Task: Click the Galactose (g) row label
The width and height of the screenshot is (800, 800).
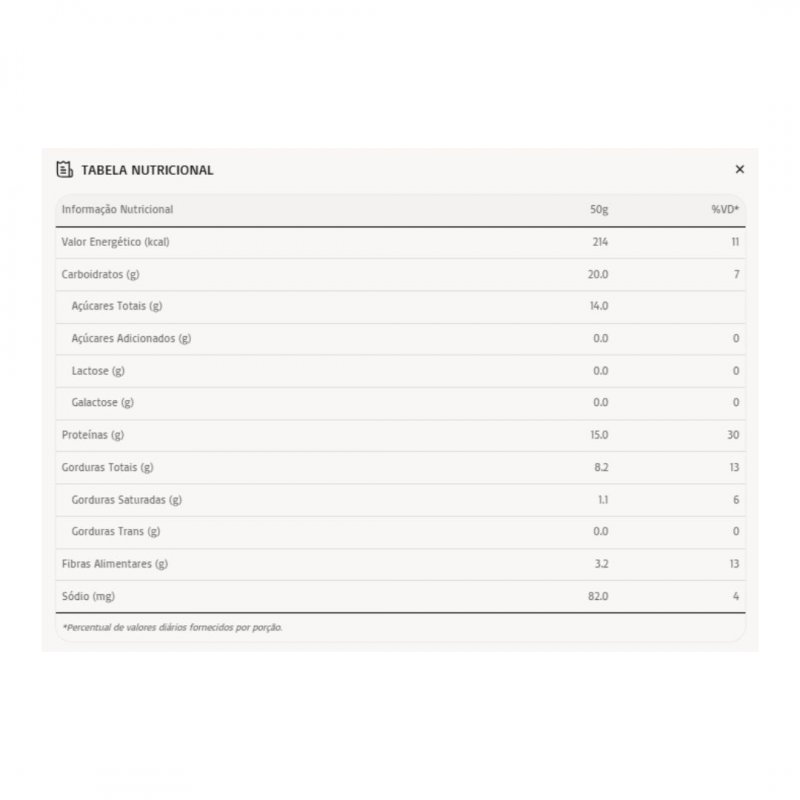Action: [x=103, y=403]
